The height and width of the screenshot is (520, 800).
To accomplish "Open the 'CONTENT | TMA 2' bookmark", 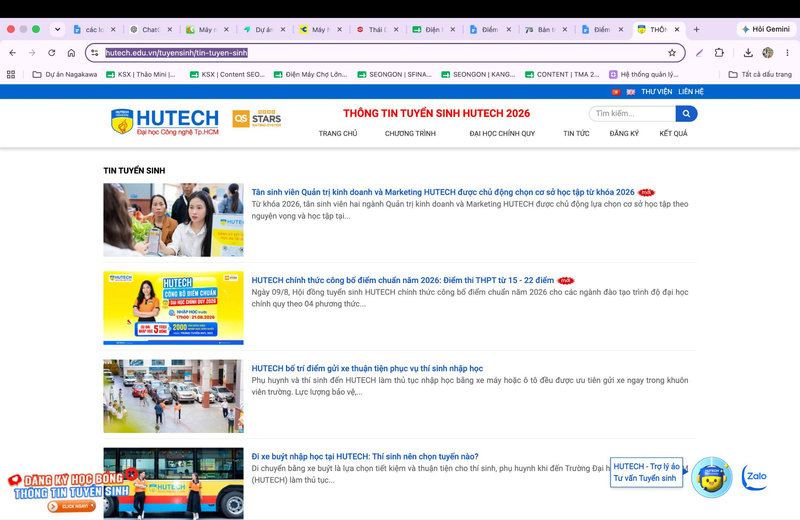I will (562, 75).
